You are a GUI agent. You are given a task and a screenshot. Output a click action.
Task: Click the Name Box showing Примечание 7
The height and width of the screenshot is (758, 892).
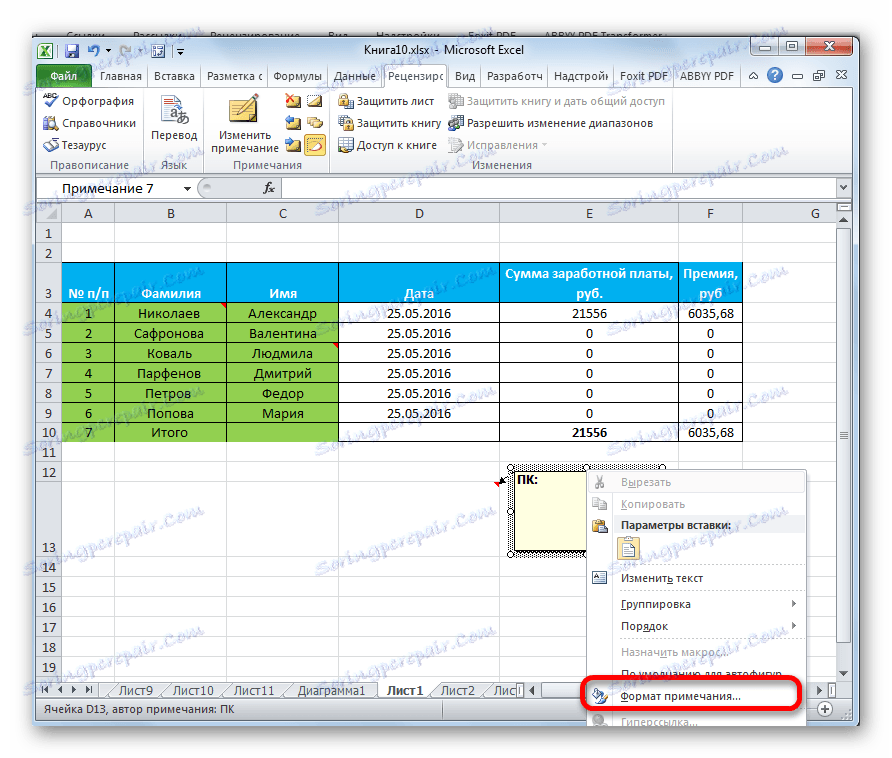(109, 188)
